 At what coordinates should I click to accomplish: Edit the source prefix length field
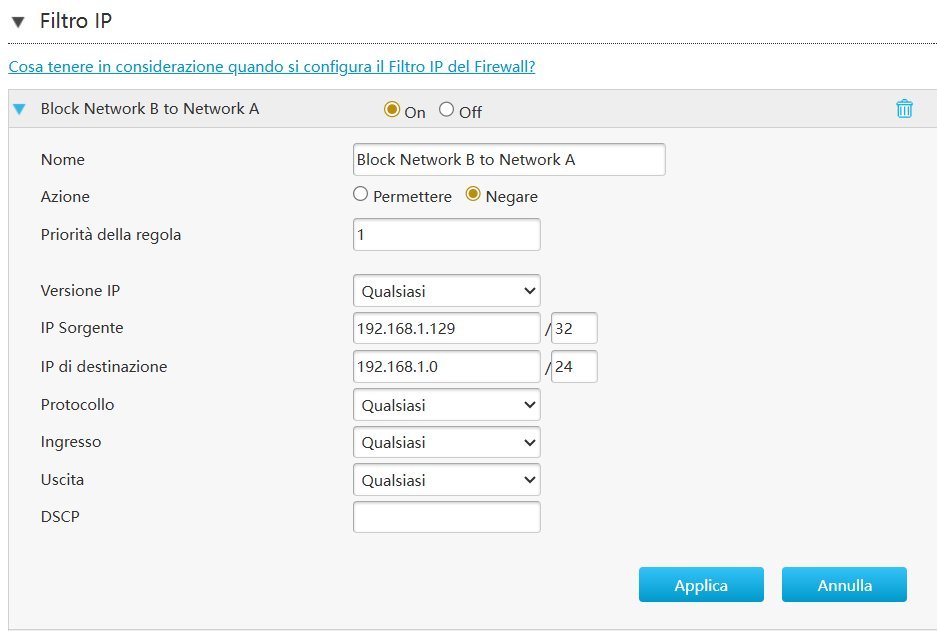pos(574,328)
